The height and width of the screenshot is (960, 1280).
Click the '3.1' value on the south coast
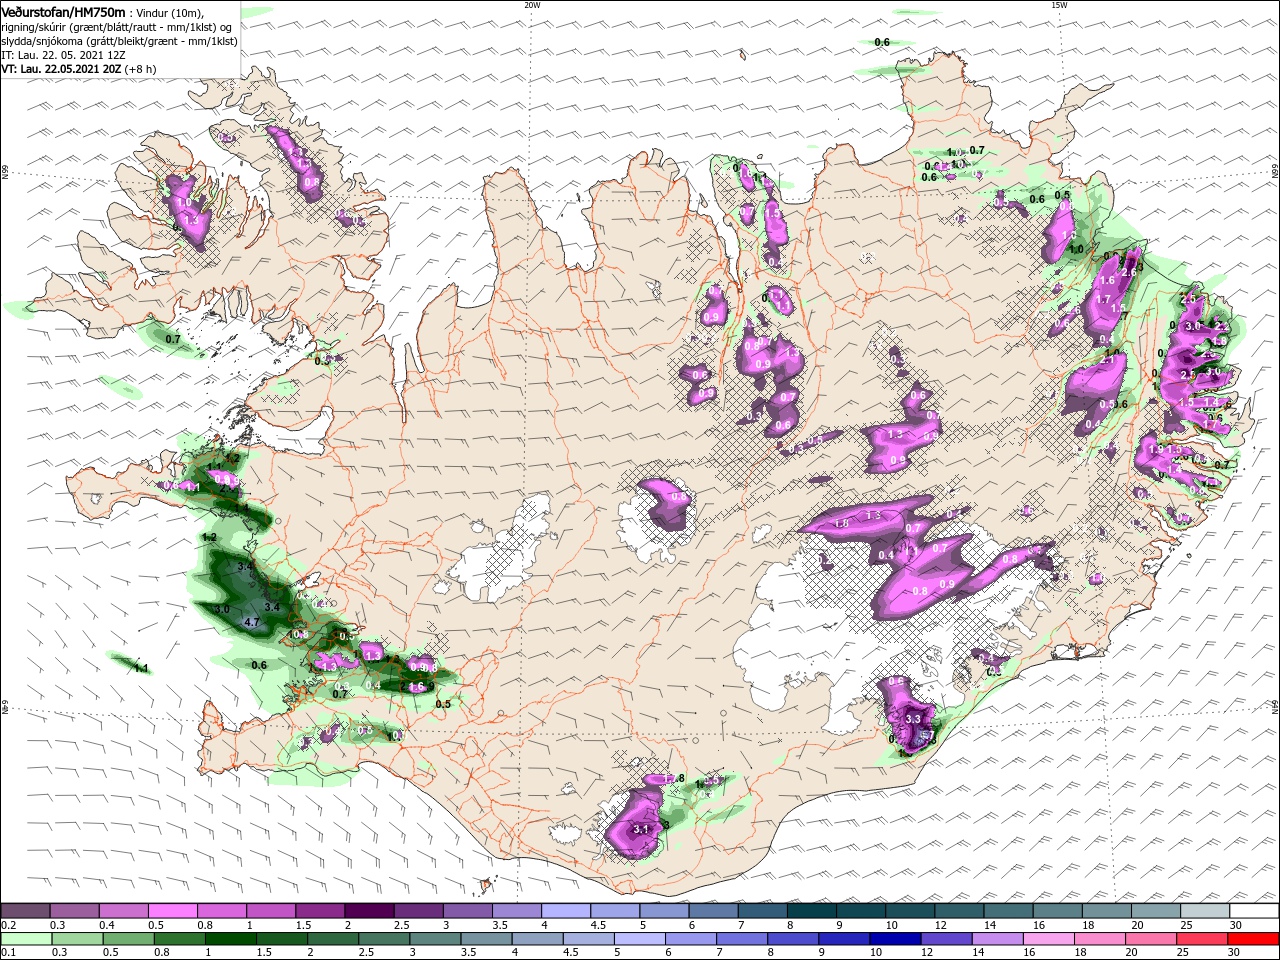[x=642, y=829]
